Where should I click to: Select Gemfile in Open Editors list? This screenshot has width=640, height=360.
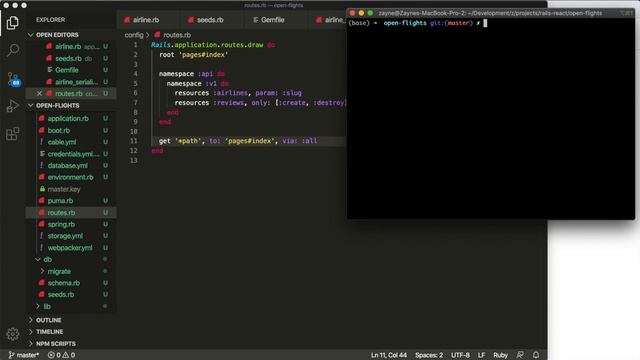point(71,70)
